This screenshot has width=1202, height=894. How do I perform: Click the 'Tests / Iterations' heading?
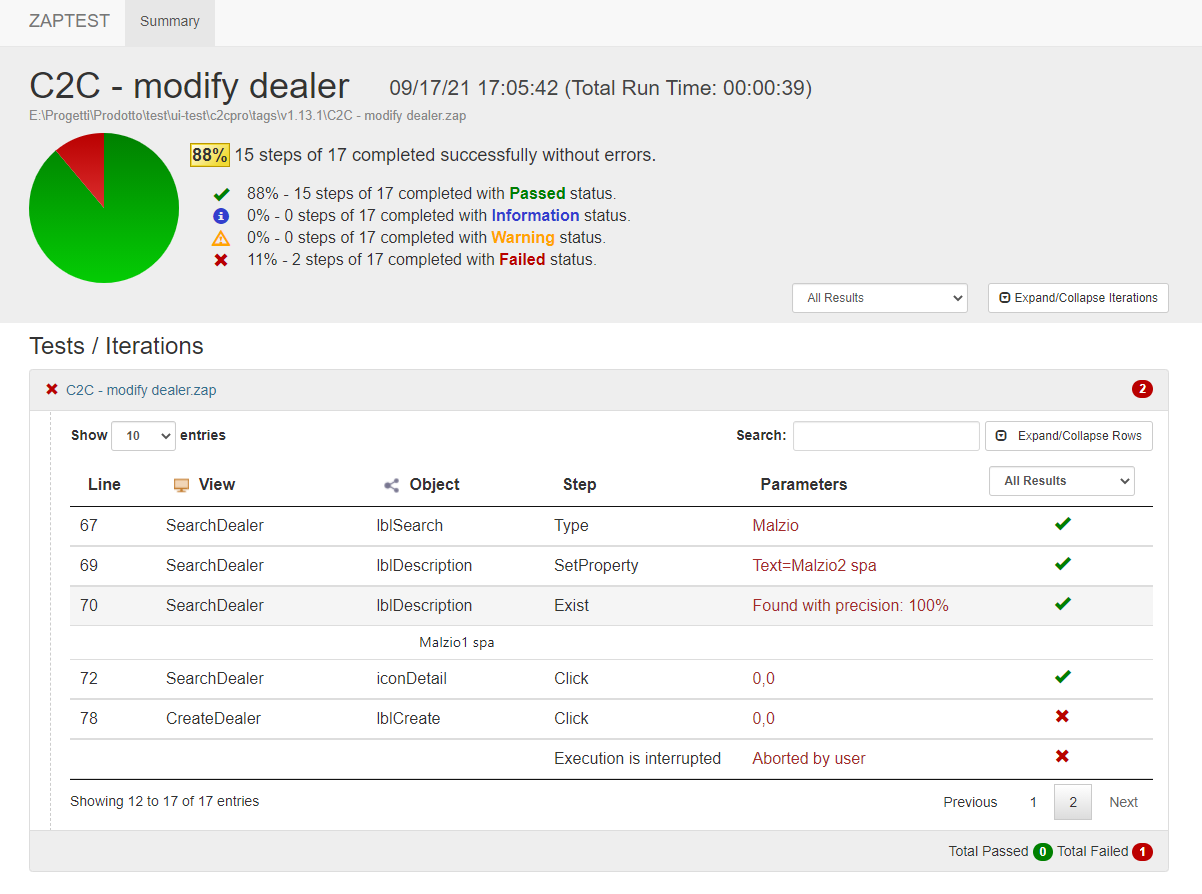pyautogui.click(x=116, y=346)
